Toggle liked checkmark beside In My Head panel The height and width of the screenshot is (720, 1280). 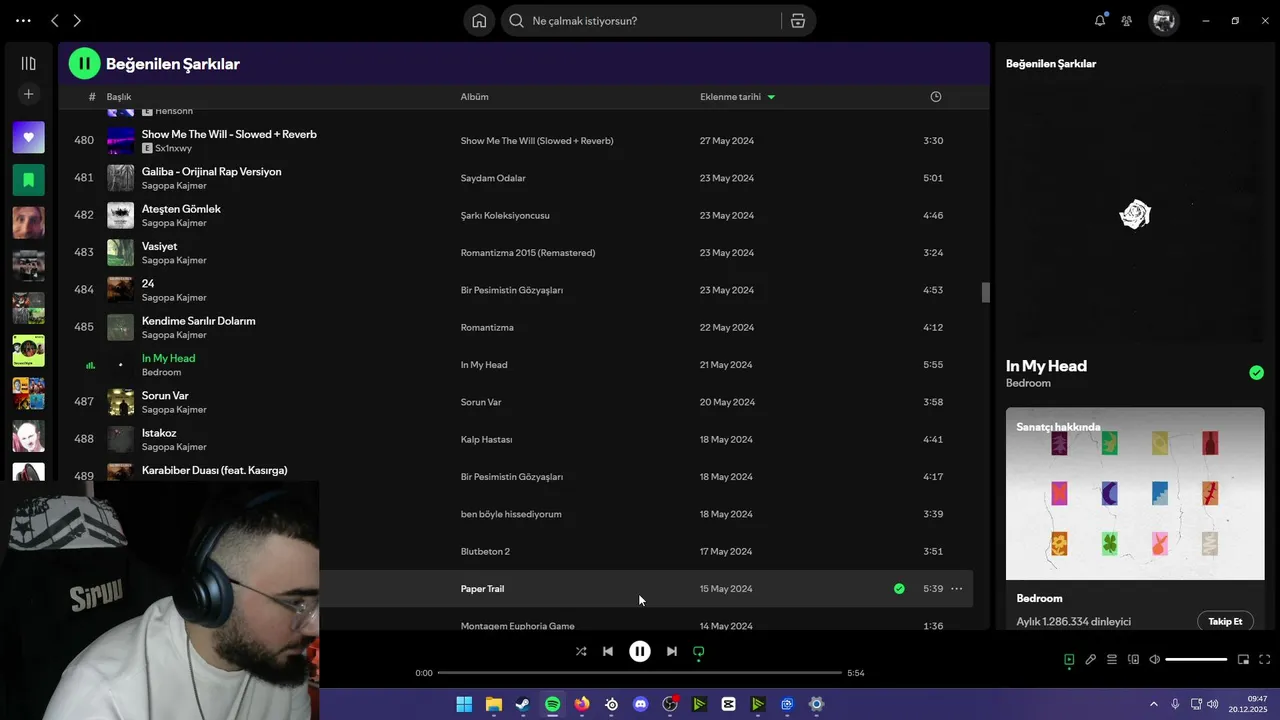pyautogui.click(x=1256, y=373)
